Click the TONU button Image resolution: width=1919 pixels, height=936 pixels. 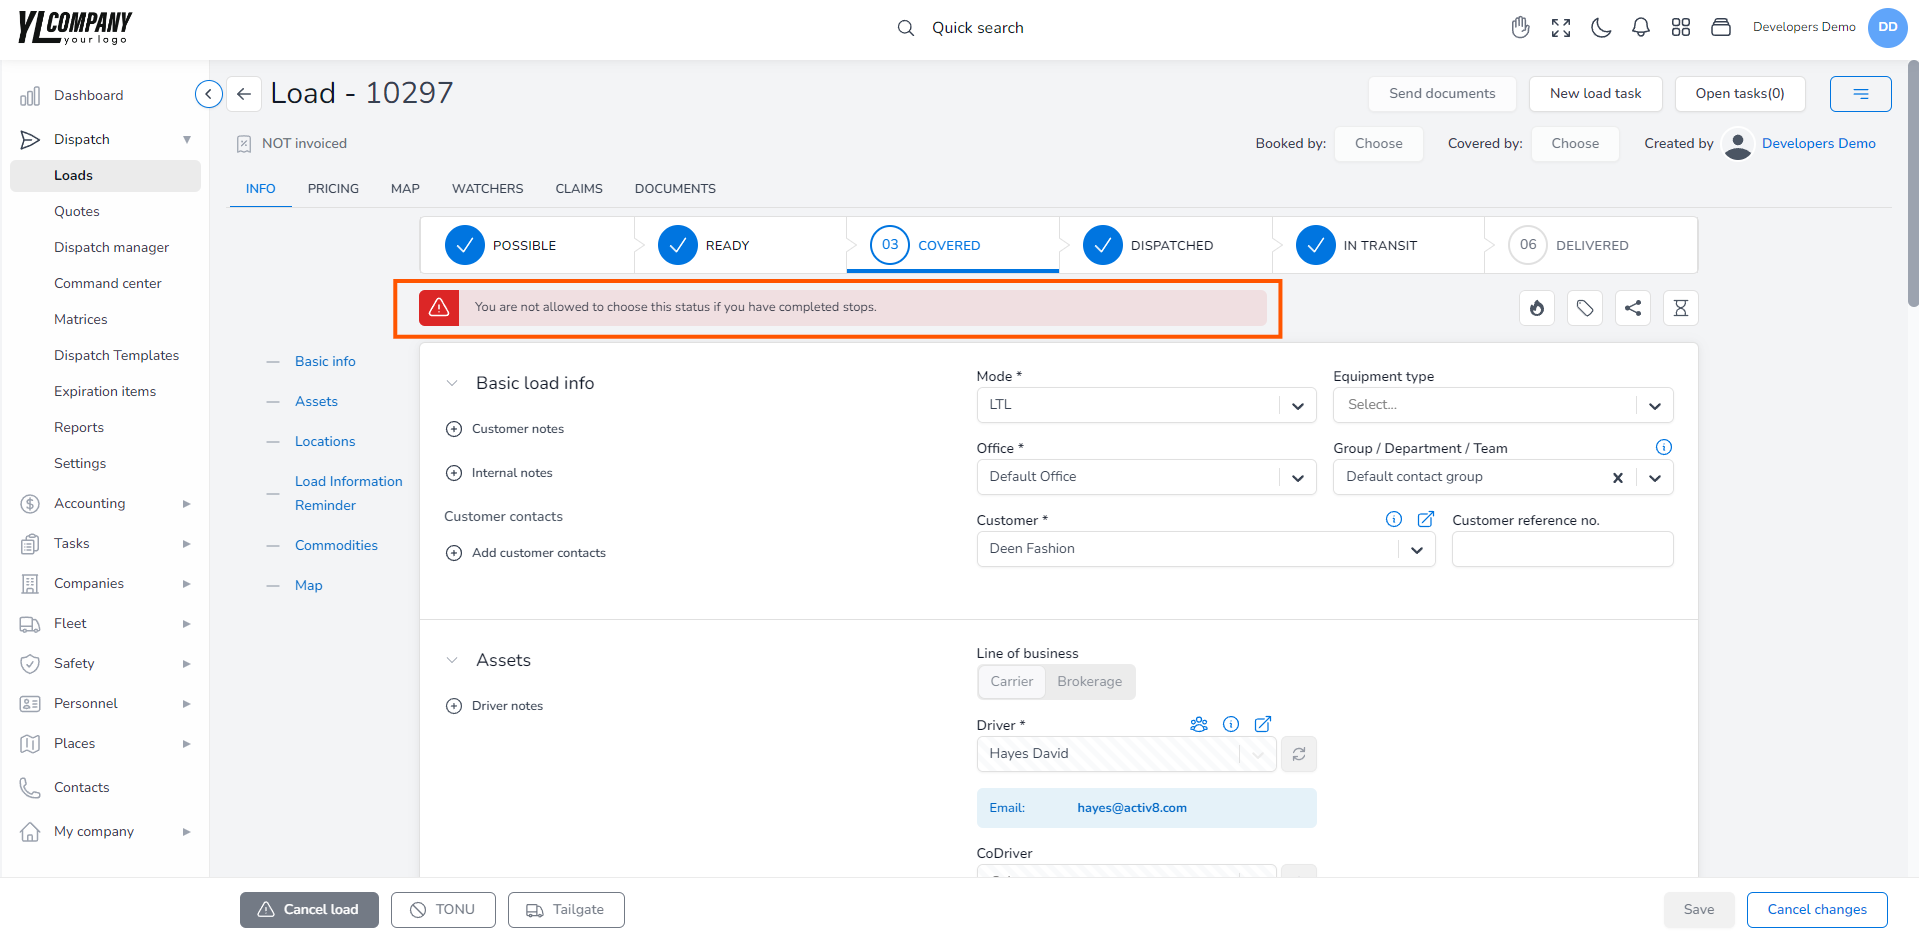click(443, 910)
